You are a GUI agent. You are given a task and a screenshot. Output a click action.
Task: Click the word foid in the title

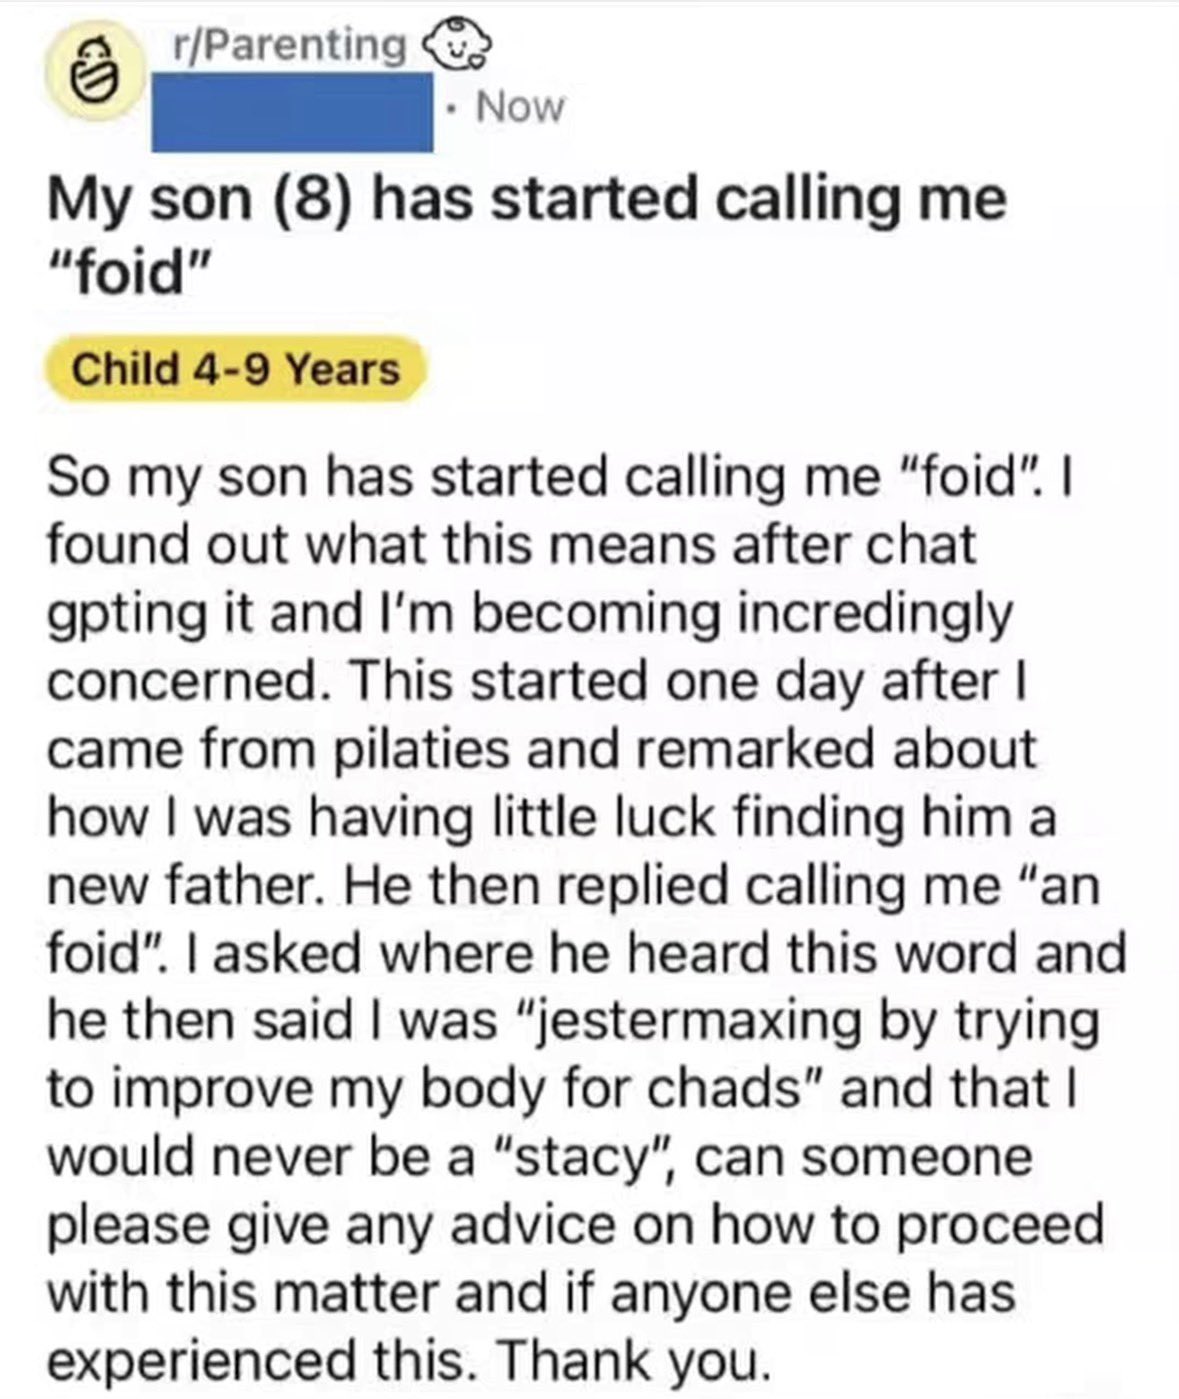click(x=130, y=263)
